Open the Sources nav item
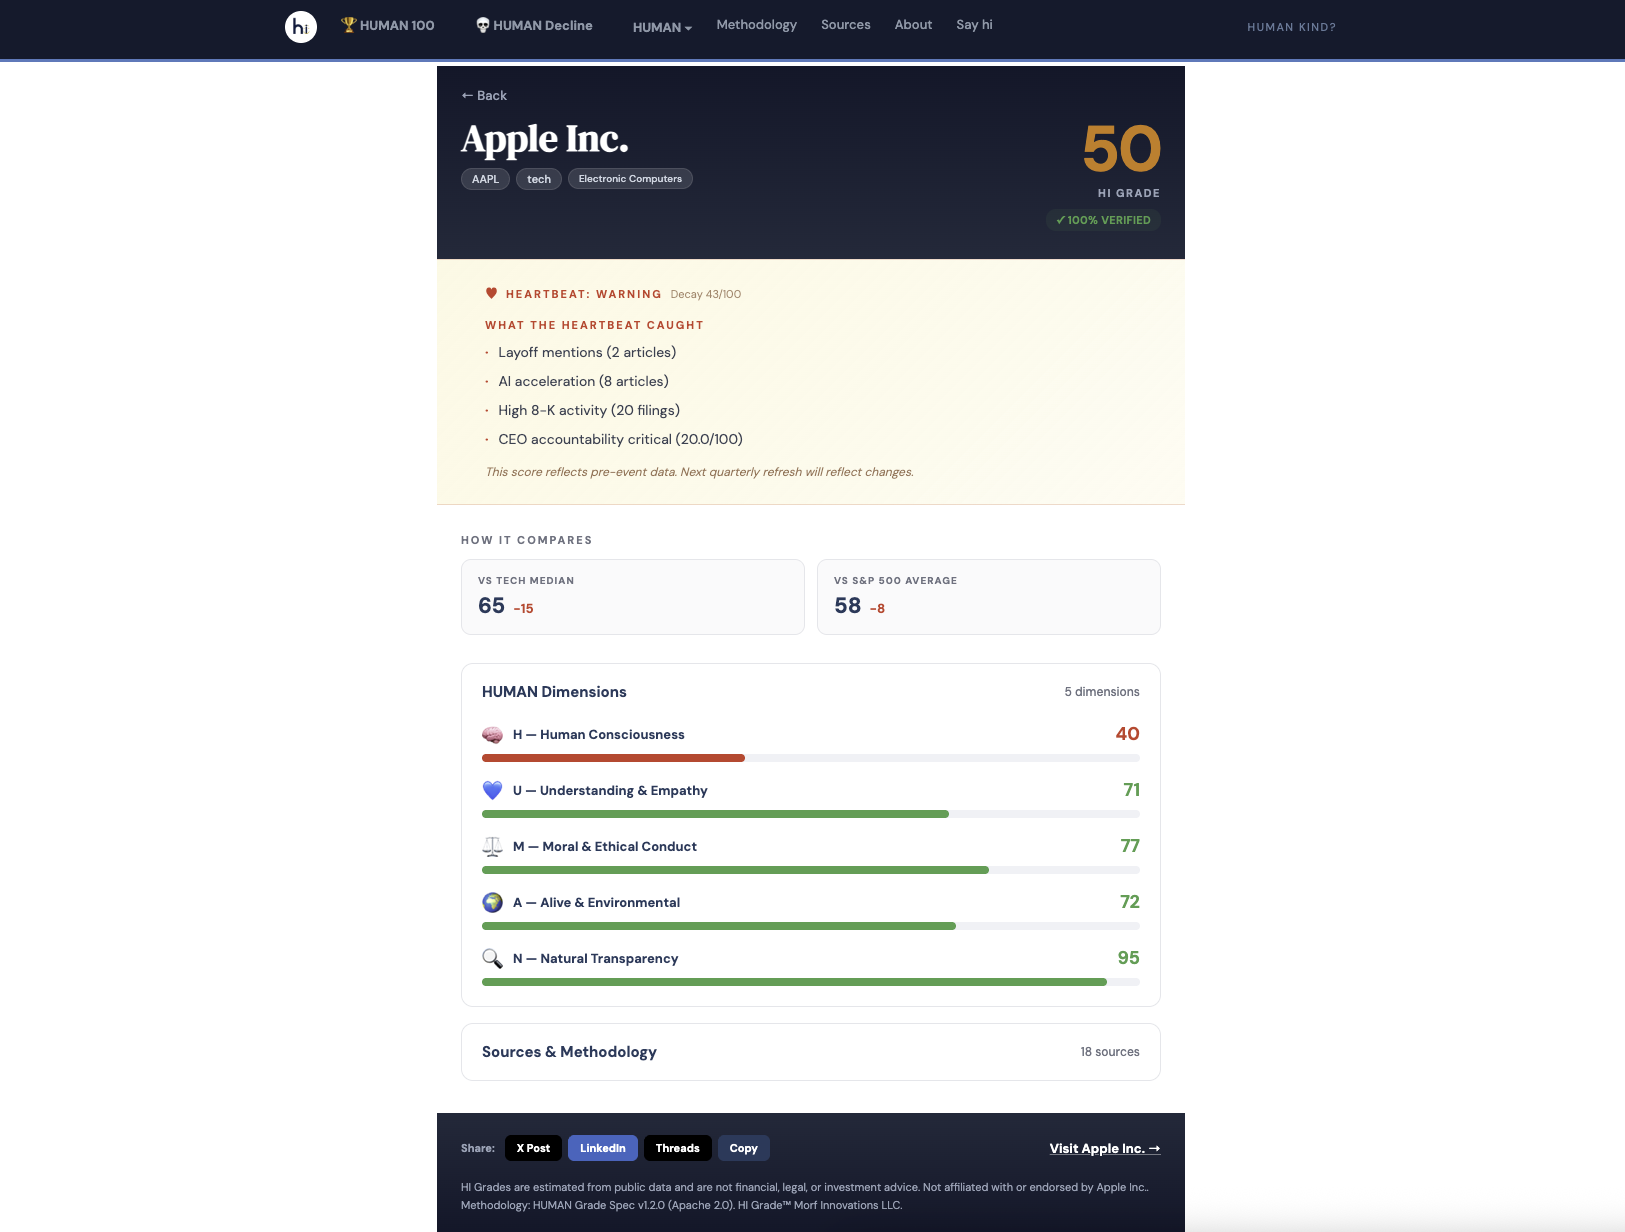This screenshot has width=1625, height=1232. (x=846, y=25)
